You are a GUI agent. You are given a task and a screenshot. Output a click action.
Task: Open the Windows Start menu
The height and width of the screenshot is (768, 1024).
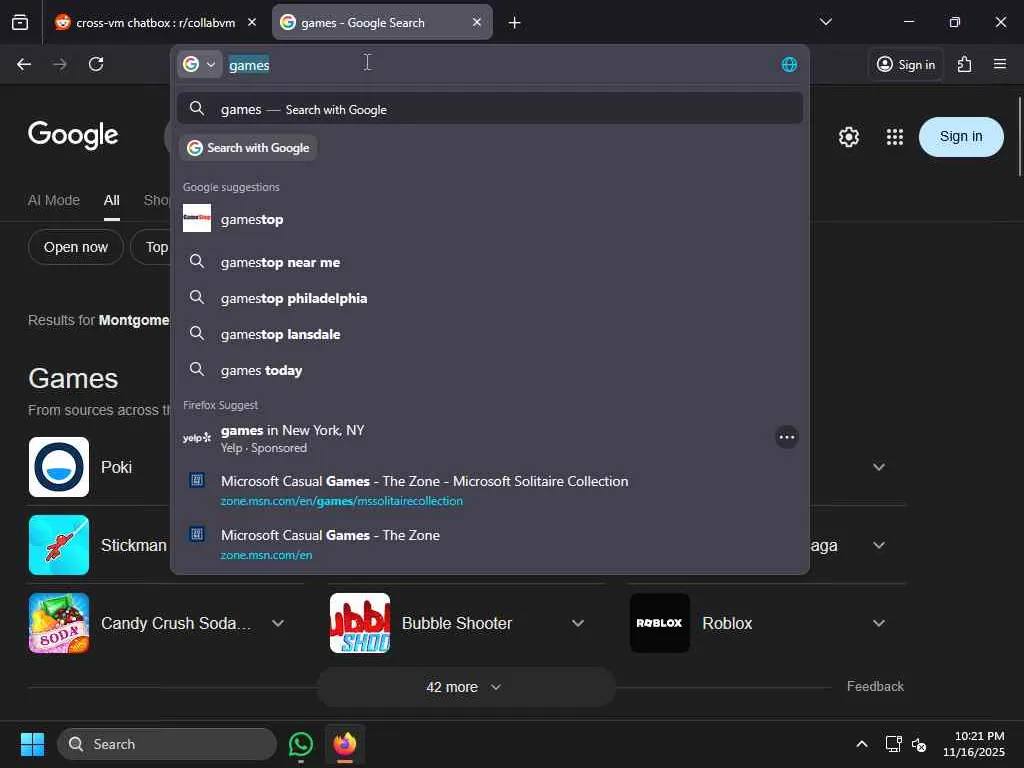[x=32, y=744]
